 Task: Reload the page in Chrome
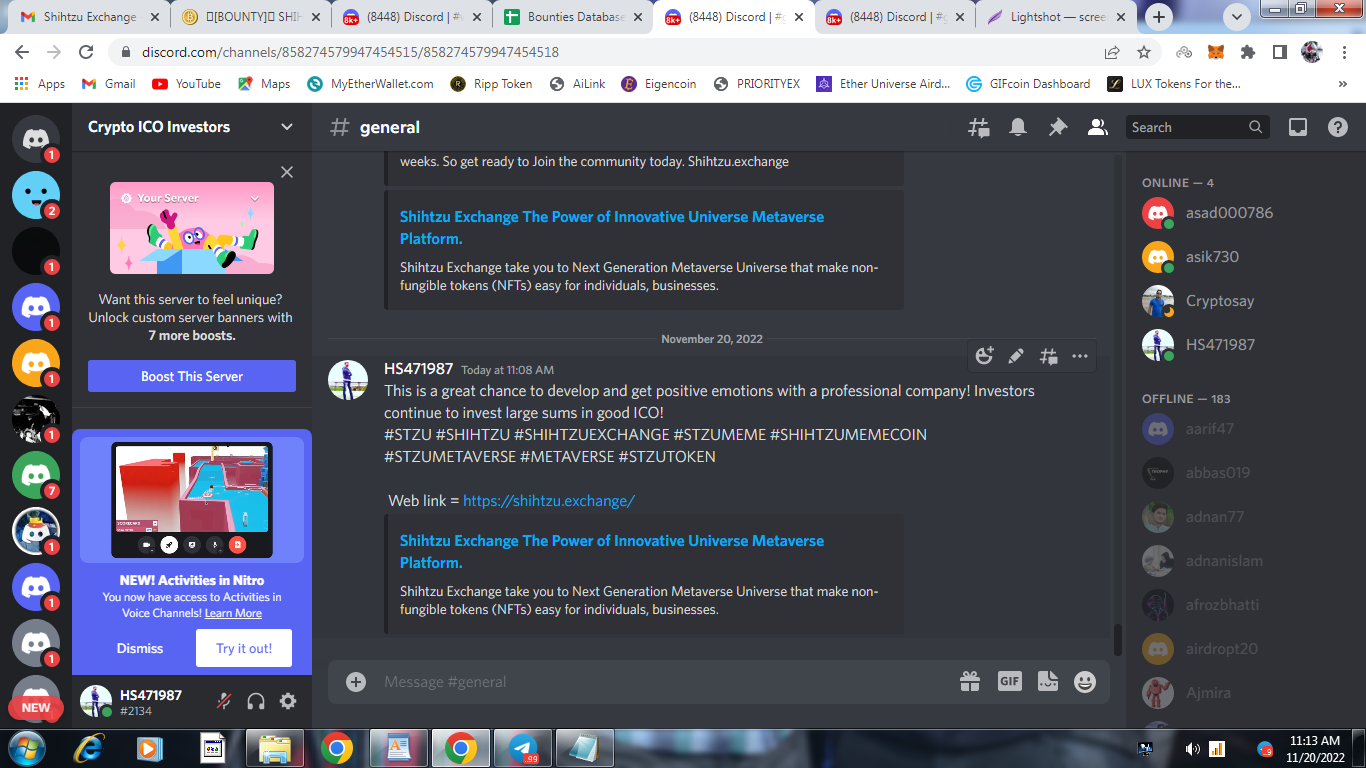click(86, 52)
